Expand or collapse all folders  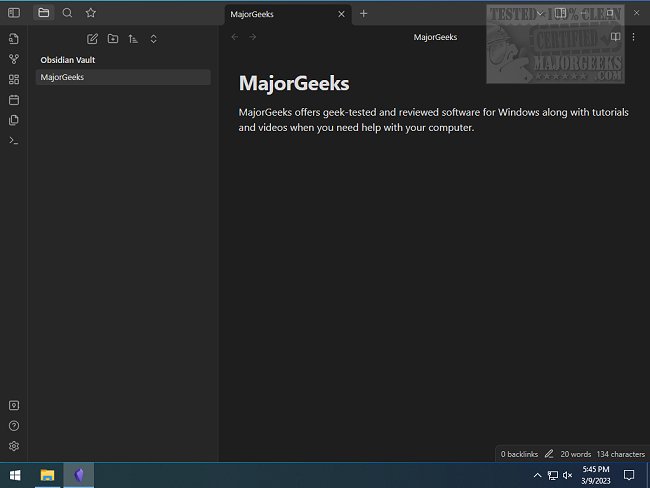[x=153, y=39]
